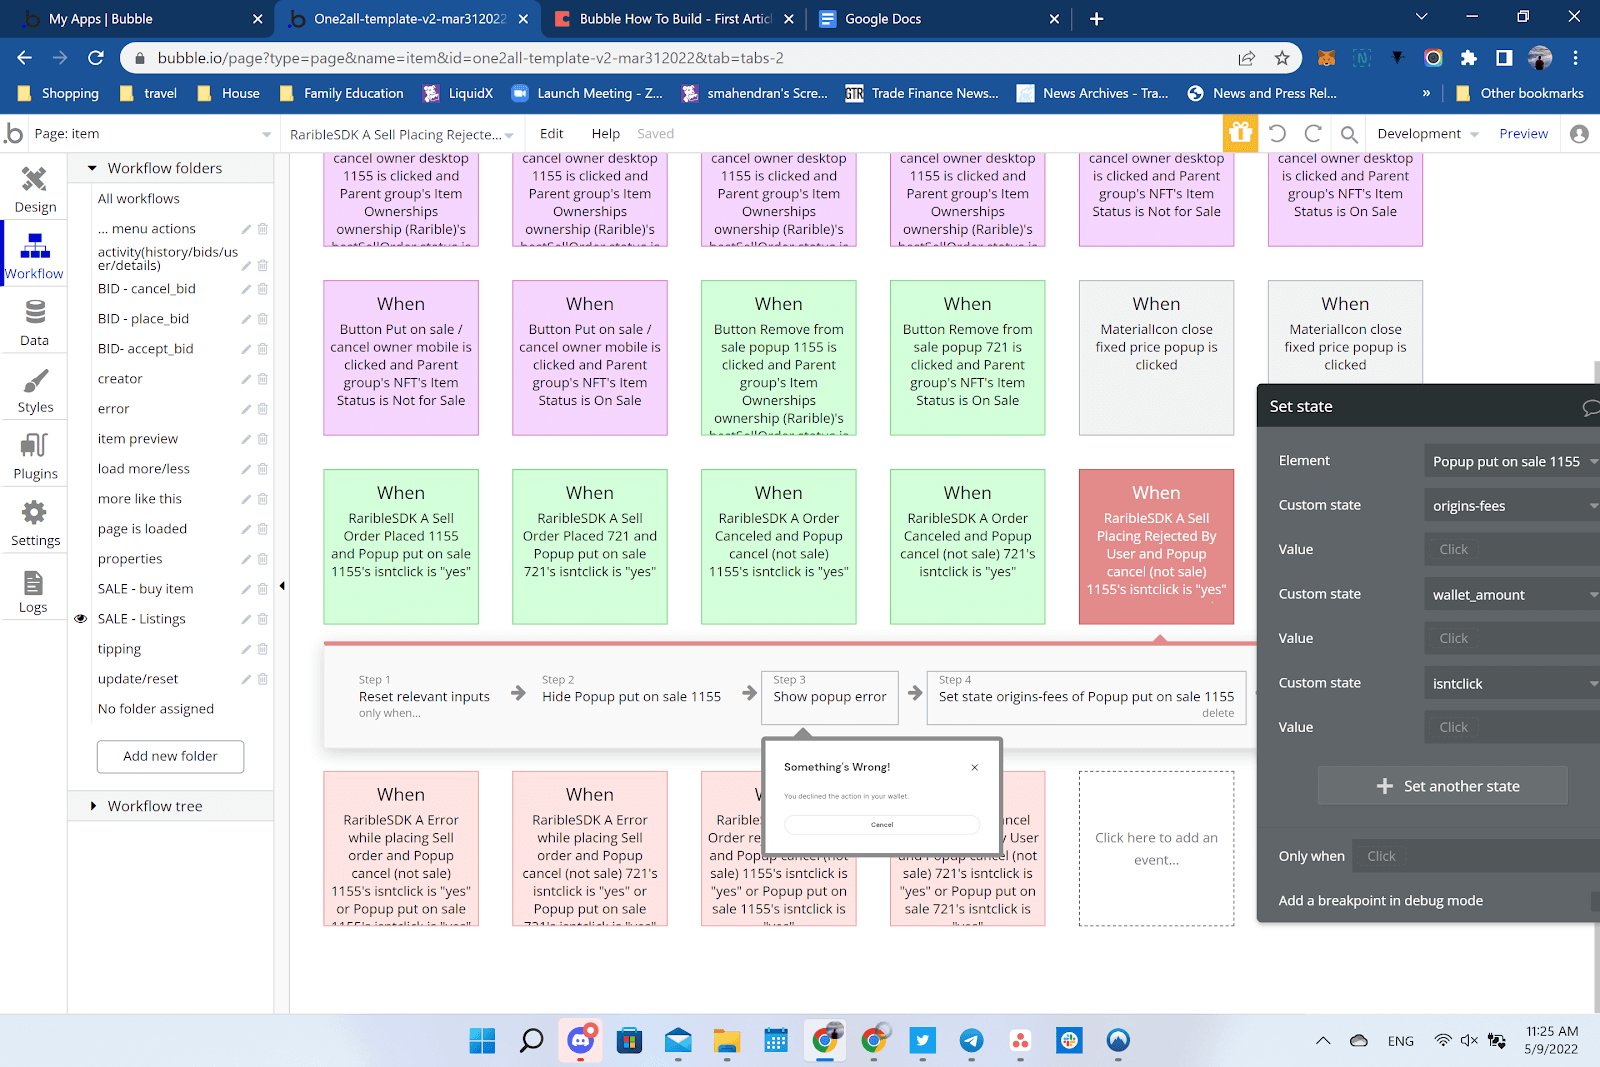Switch to the Google Docs browser tab
The image size is (1600, 1067).
click(884, 18)
